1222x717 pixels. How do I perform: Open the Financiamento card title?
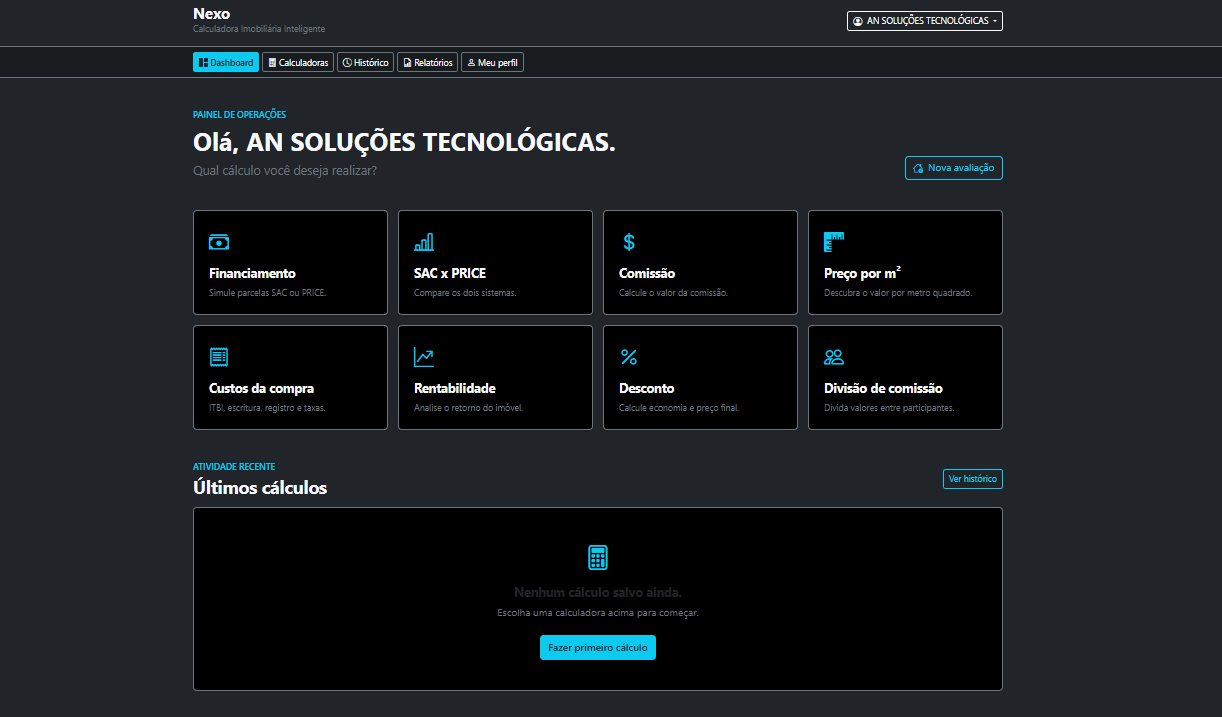click(252, 273)
